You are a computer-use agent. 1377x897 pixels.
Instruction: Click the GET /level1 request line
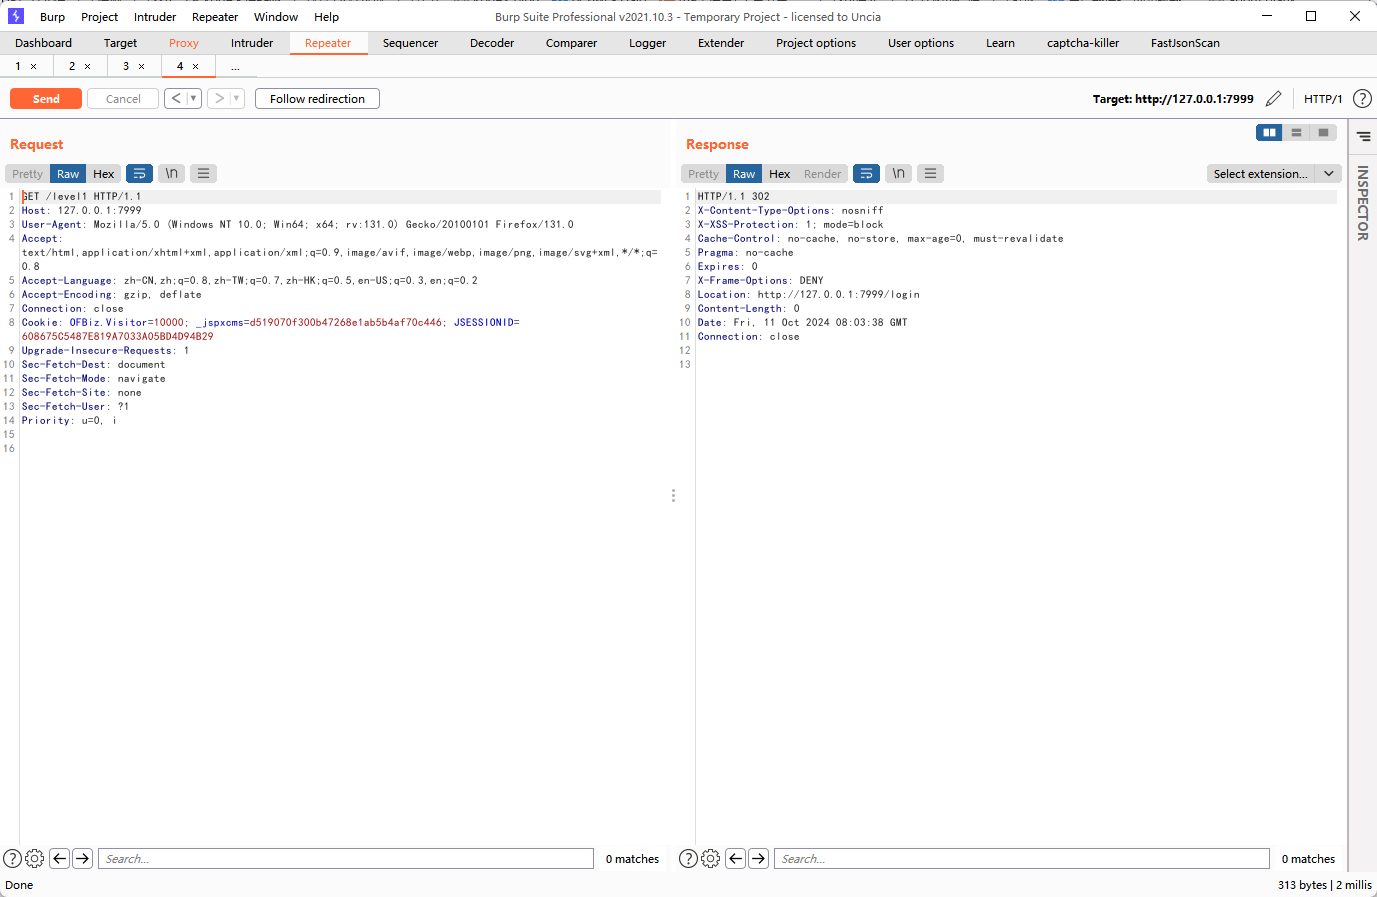point(81,196)
